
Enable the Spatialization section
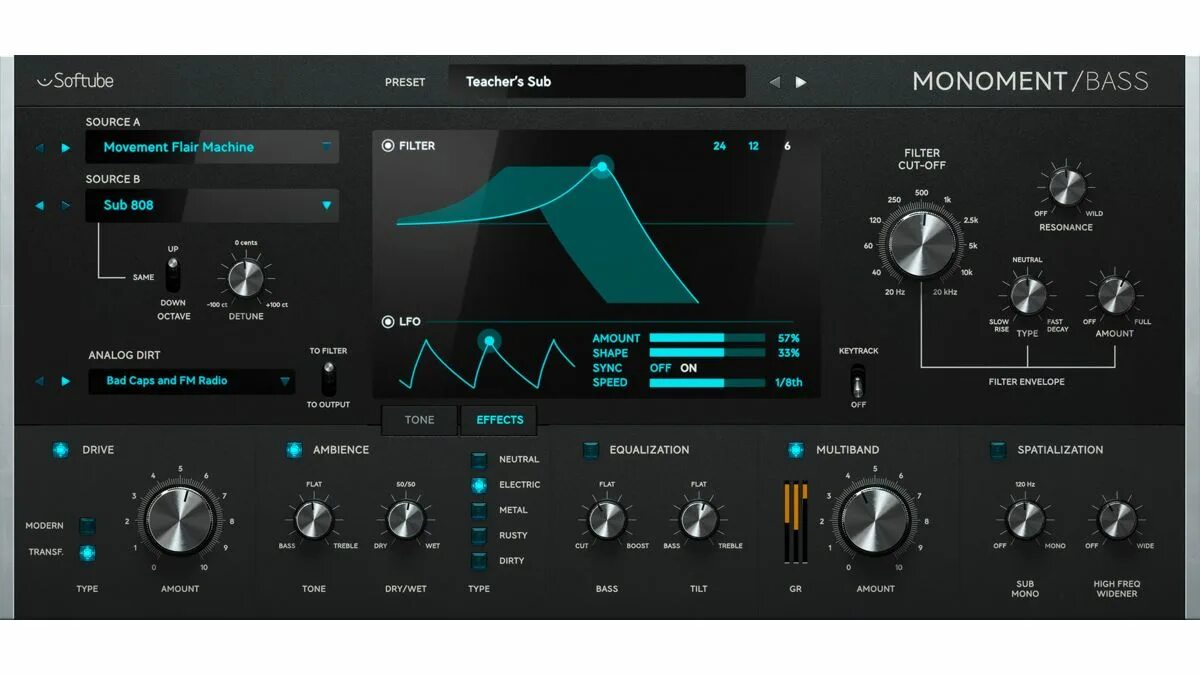tap(998, 450)
